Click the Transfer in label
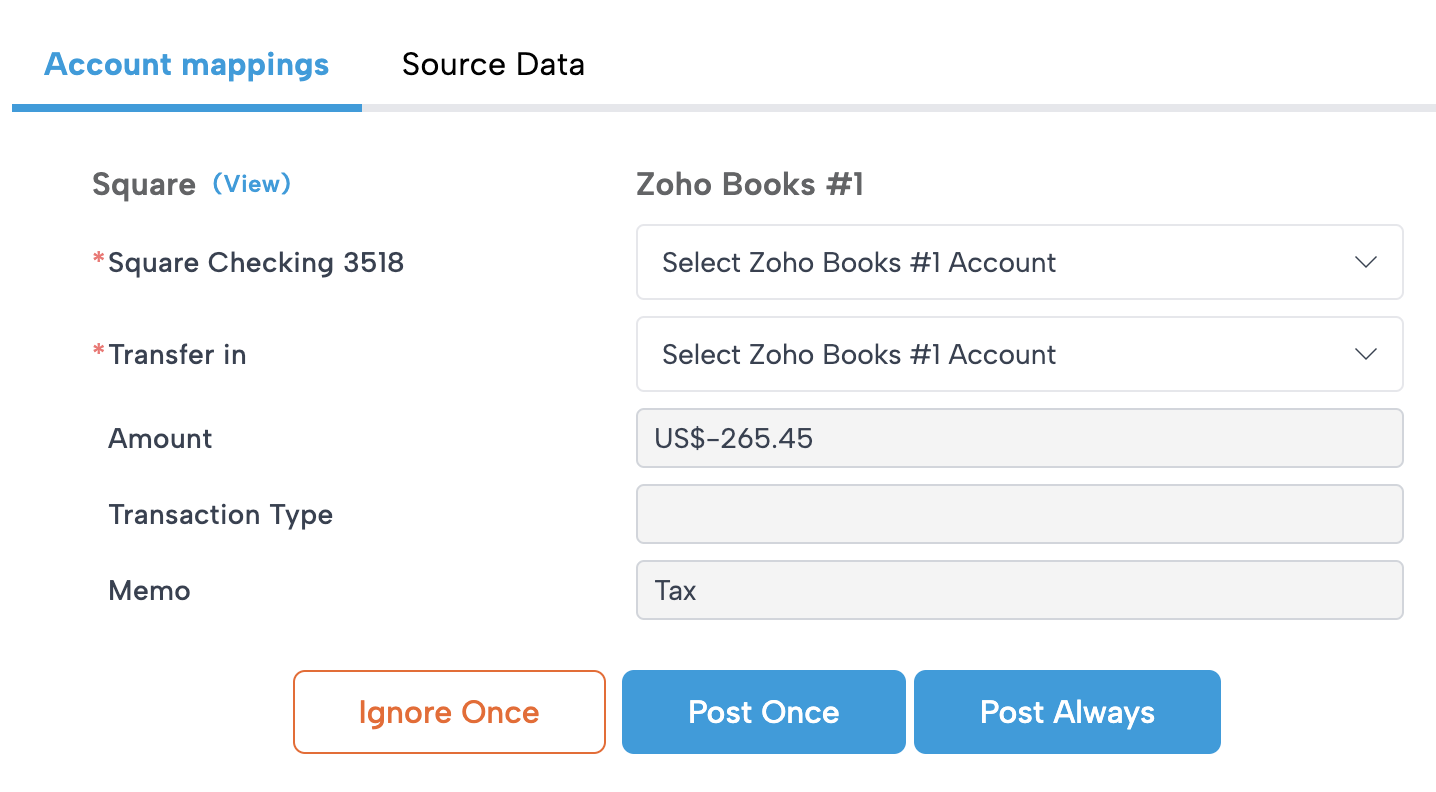 click(177, 355)
